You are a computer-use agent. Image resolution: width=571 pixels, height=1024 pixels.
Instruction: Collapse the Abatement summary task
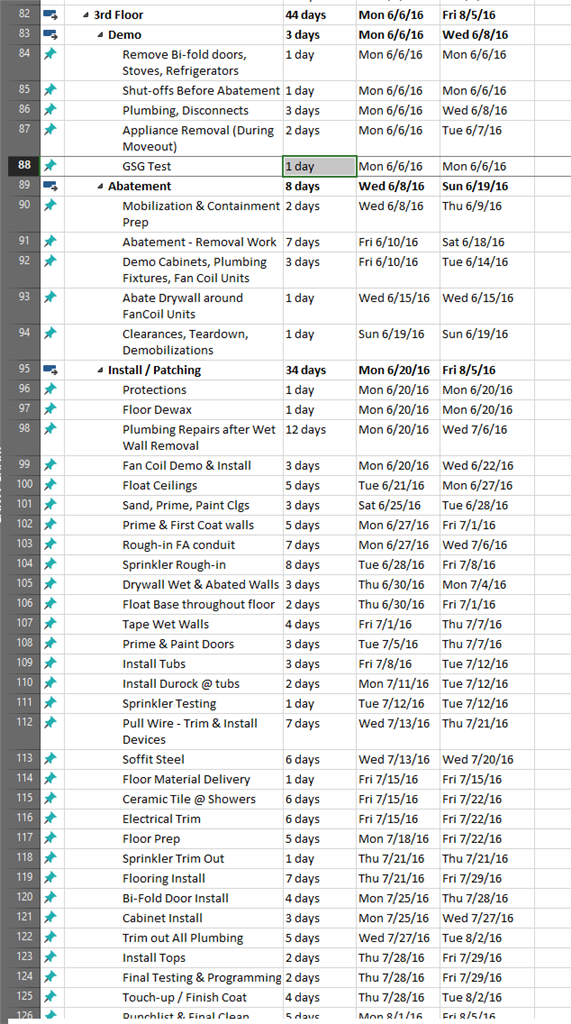[100, 187]
